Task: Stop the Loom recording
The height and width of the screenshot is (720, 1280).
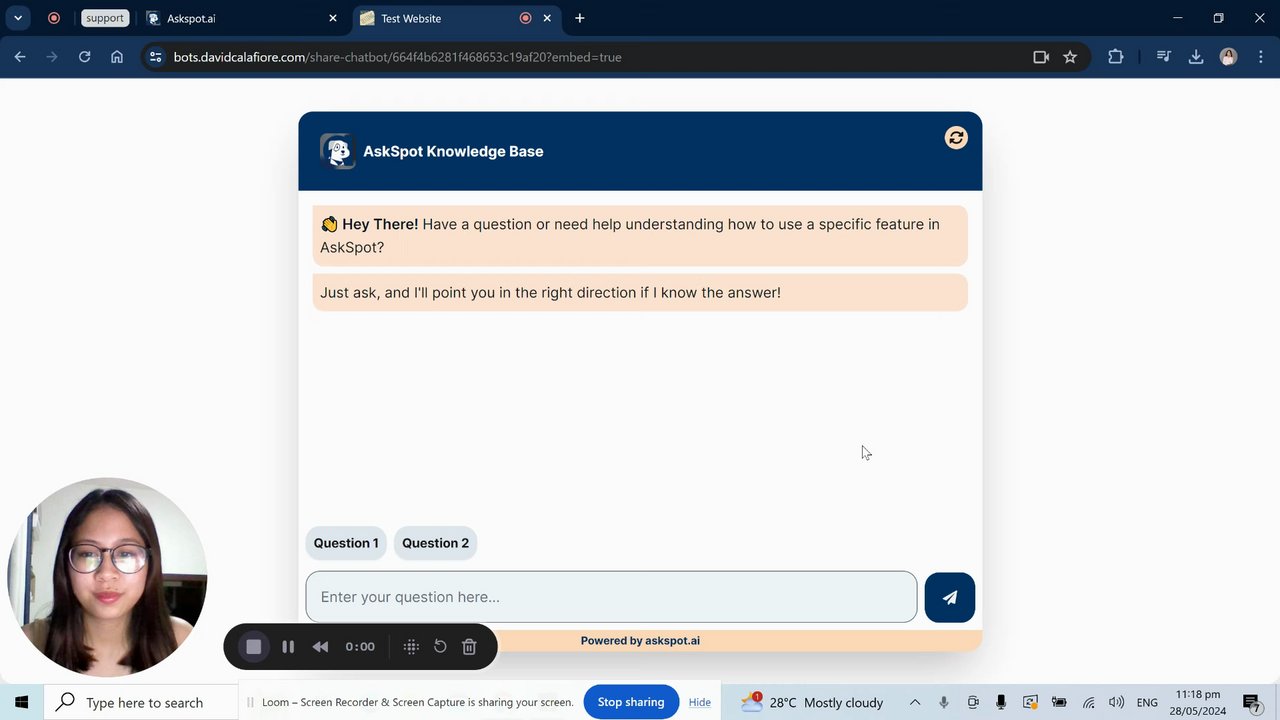Action: click(x=254, y=647)
